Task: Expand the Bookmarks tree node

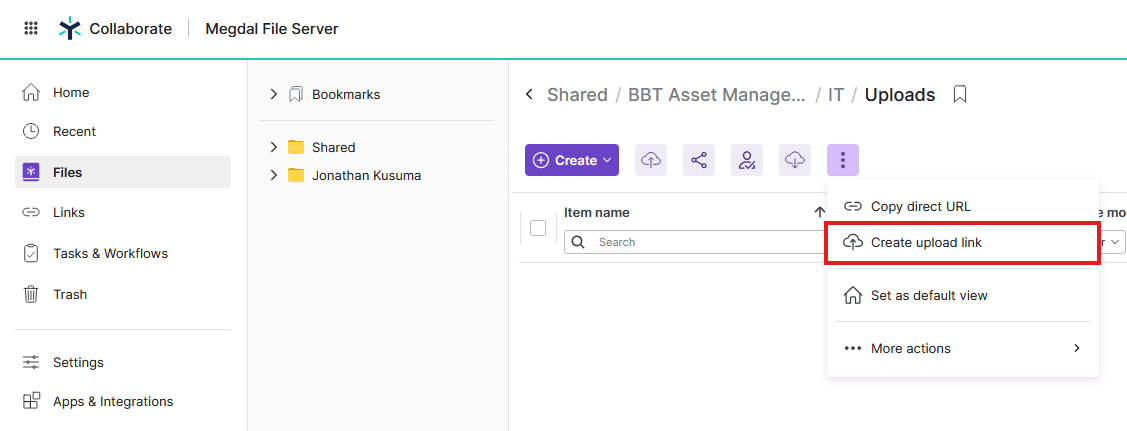Action: (x=273, y=94)
